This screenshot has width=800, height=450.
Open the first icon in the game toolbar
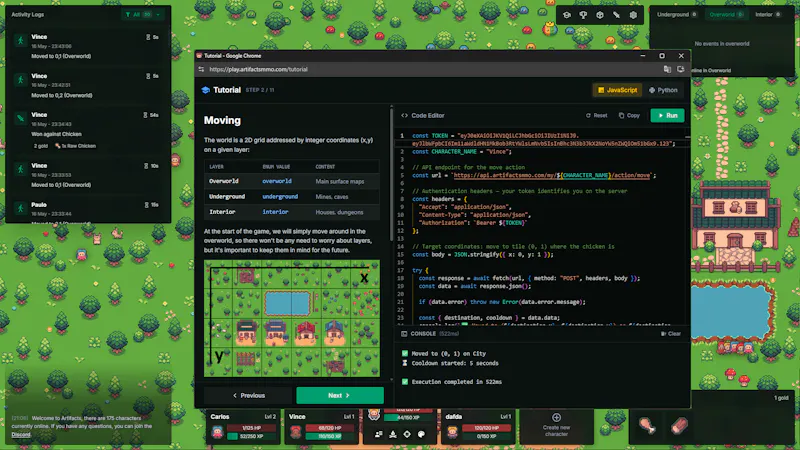tap(567, 15)
